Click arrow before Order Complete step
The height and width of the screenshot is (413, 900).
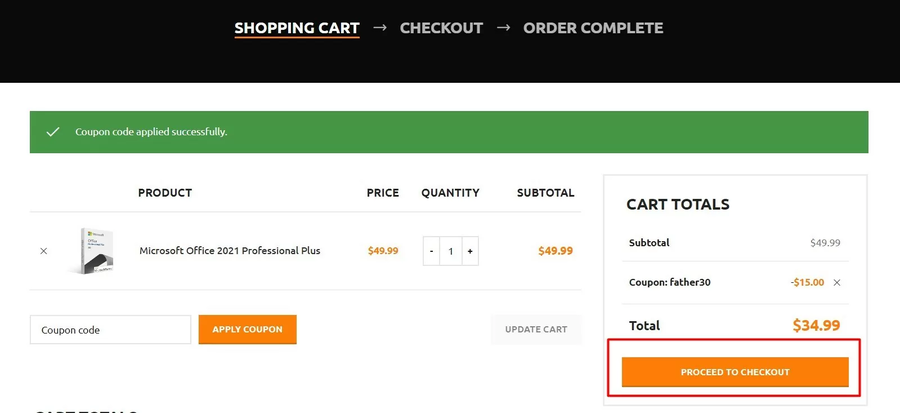[x=503, y=28]
